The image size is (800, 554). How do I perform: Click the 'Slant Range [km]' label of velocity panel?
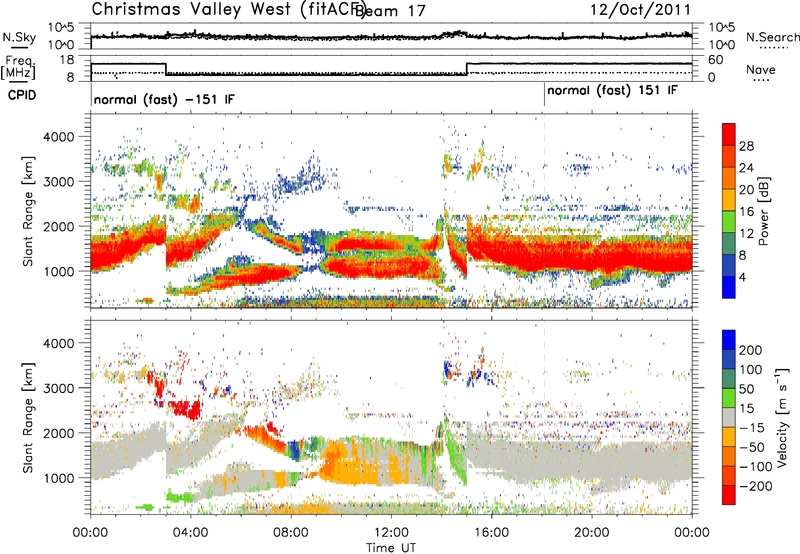[x=28, y=417]
